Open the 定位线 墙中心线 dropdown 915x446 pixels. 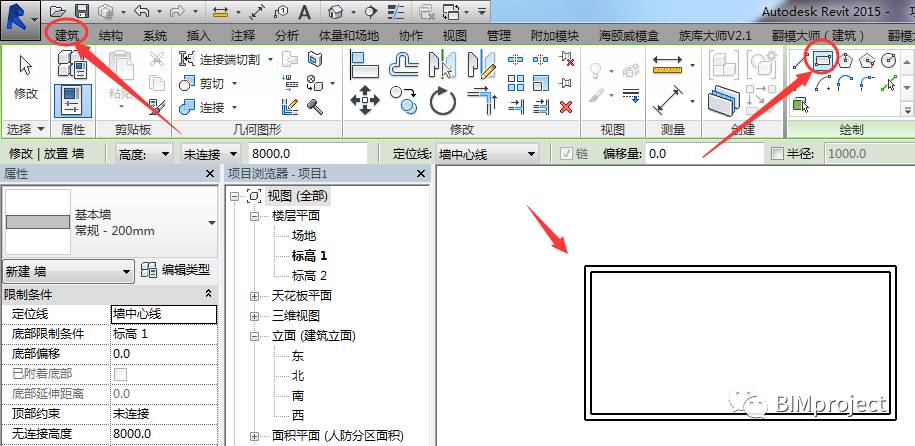click(x=487, y=154)
